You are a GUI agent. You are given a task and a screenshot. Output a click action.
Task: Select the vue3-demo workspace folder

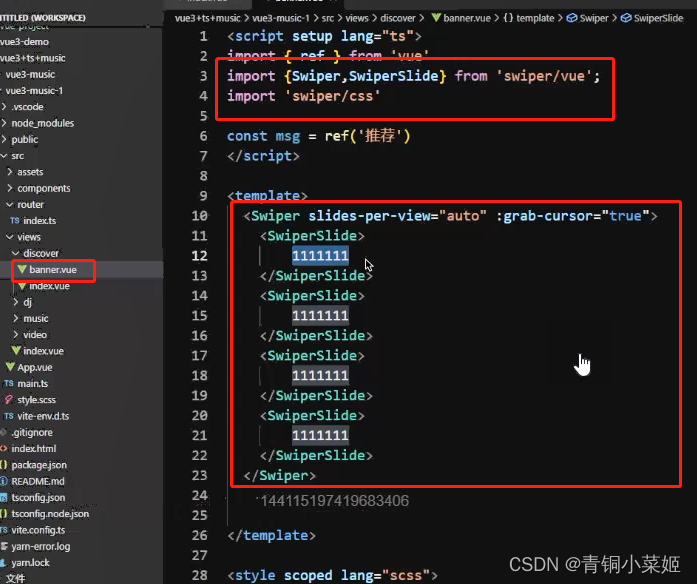coord(24,42)
